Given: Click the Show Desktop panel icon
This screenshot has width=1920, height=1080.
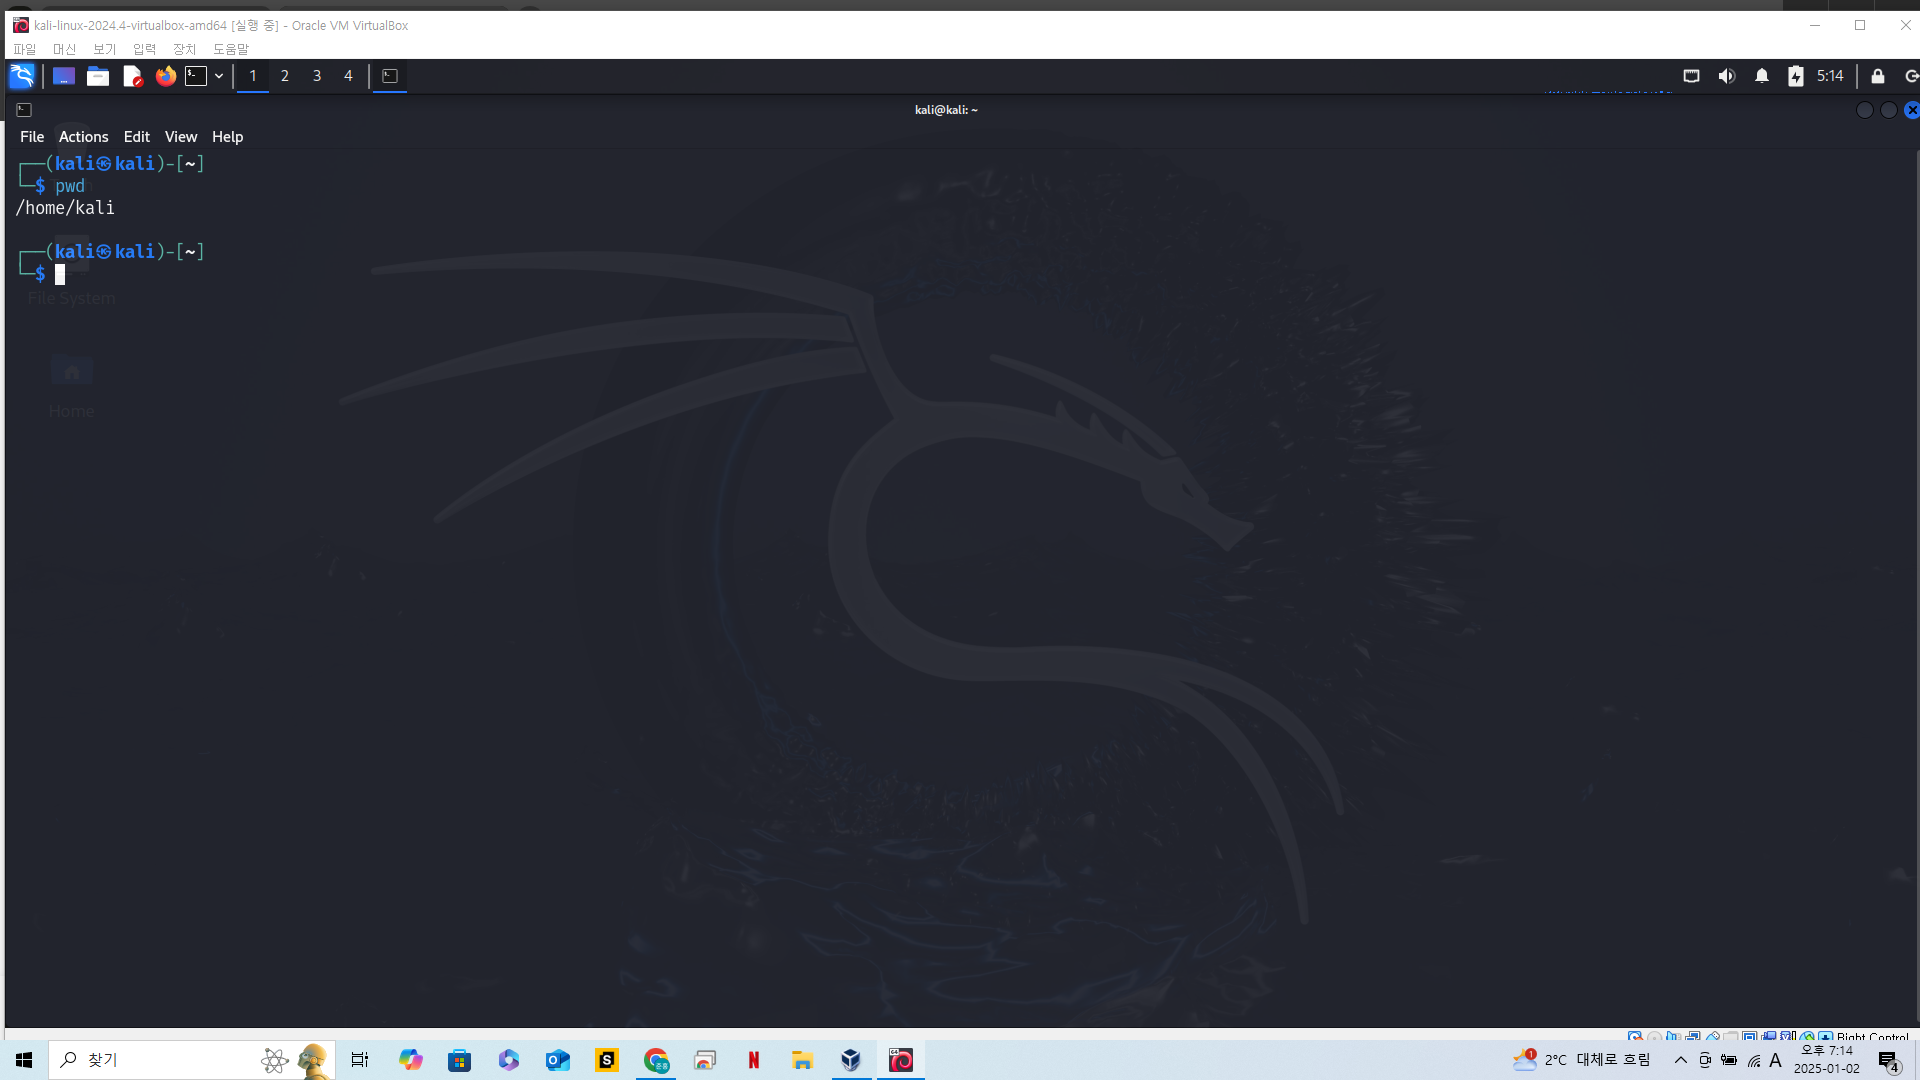Looking at the screenshot, I should (x=64, y=76).
